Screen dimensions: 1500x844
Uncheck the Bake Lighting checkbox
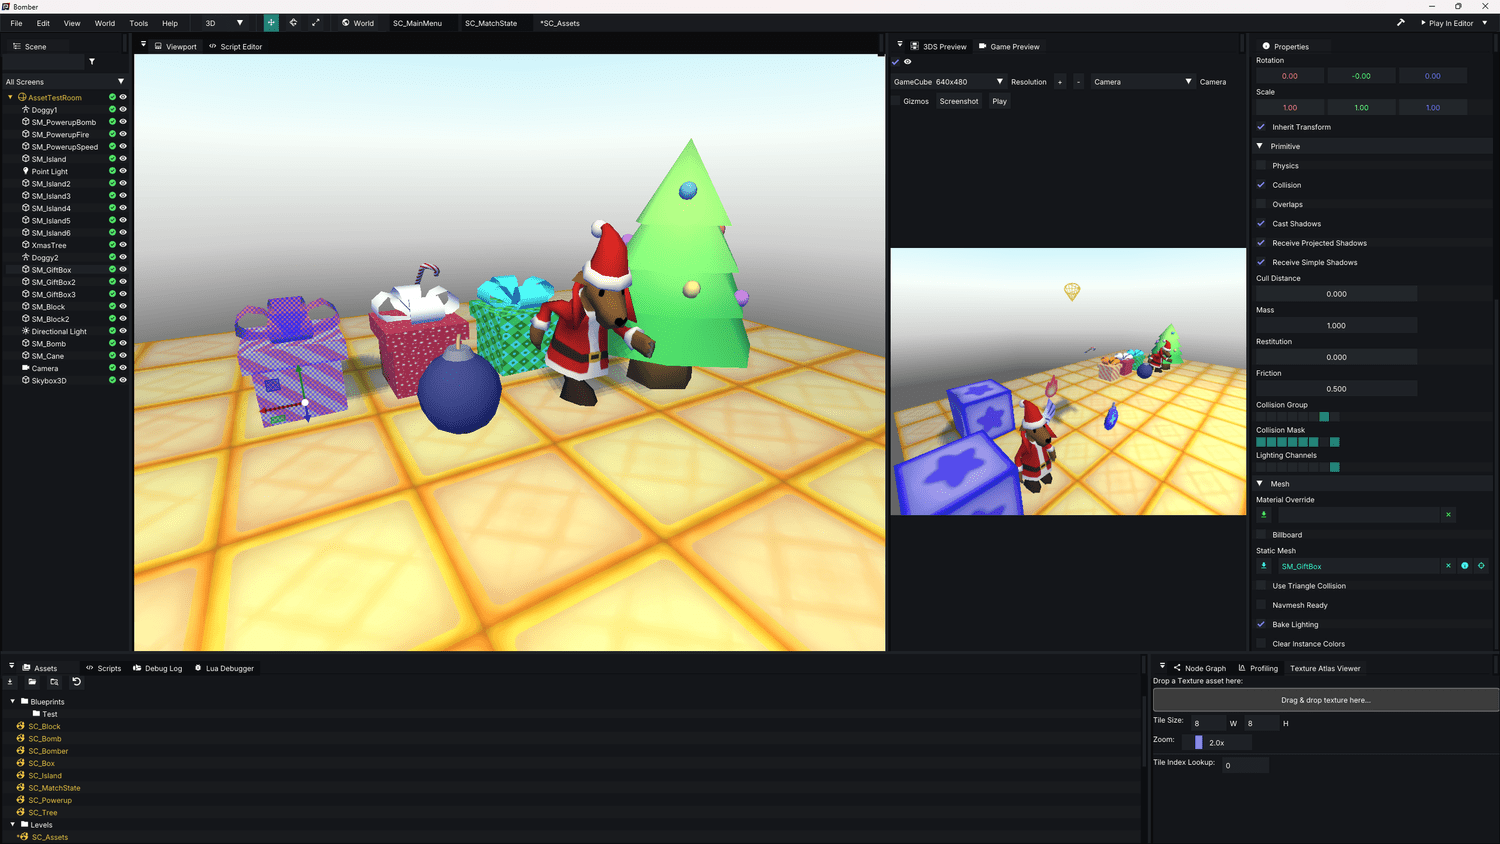pyautogui.click(x=1261, y=625)
